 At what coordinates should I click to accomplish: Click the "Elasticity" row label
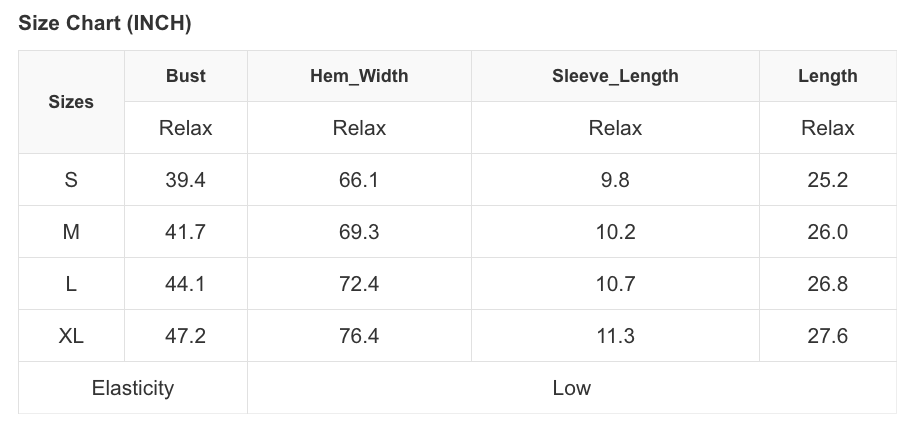[133, 388]
